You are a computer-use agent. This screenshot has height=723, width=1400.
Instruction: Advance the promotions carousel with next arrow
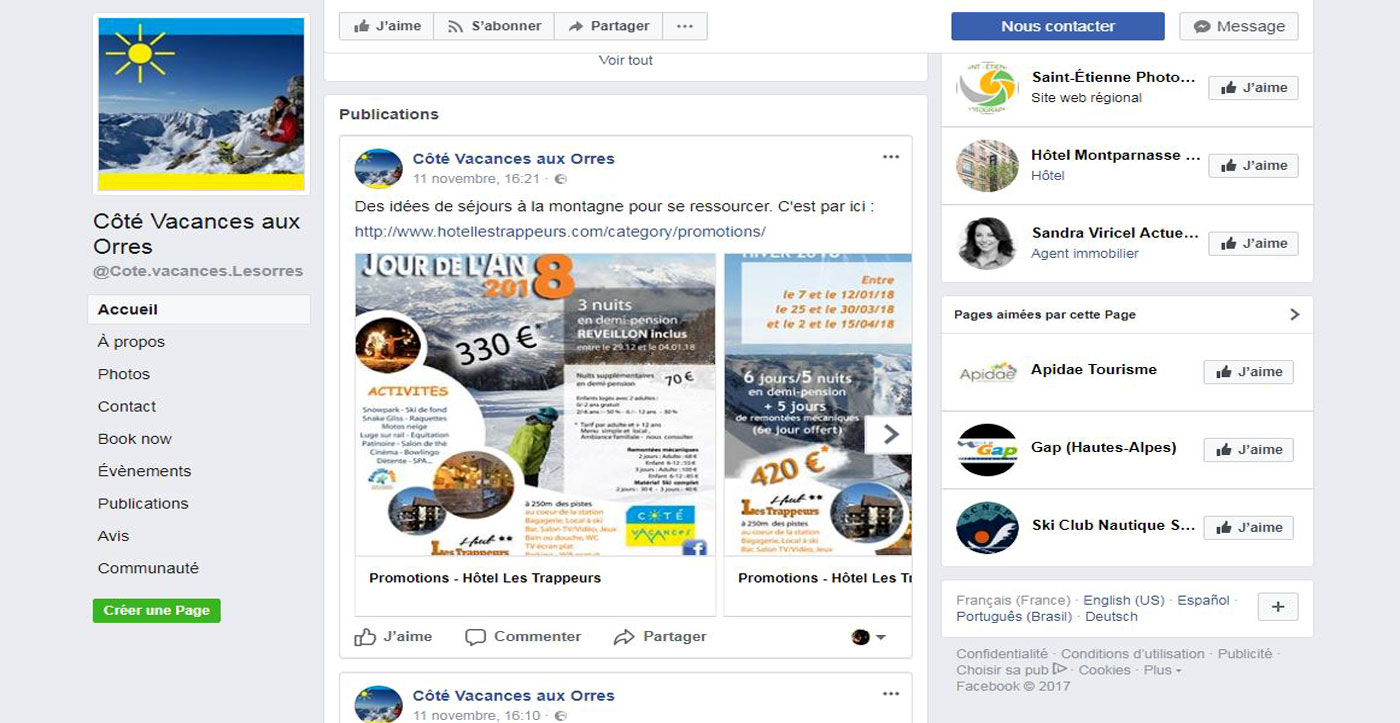pyautogui.click(x=889, y=434)
